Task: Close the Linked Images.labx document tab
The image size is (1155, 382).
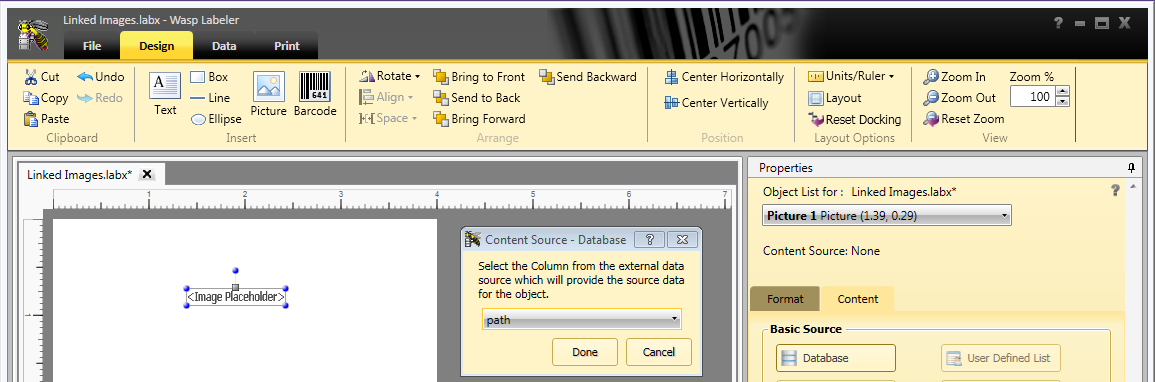Action: pos(147,174)
